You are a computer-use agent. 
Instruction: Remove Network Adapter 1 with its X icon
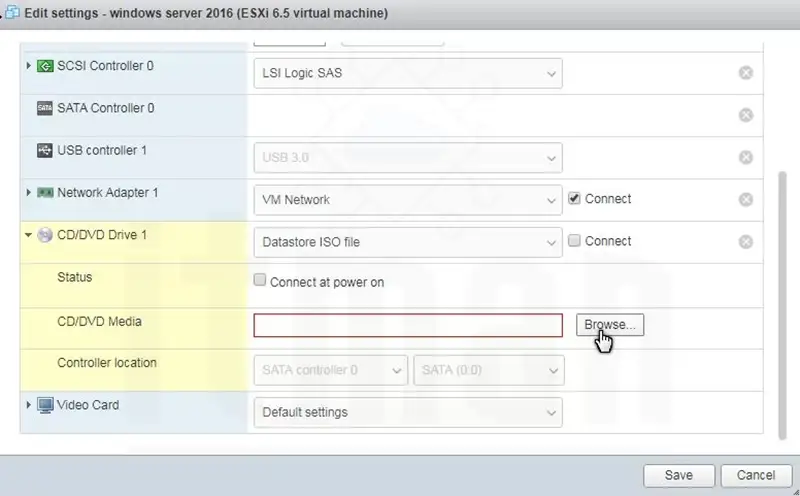tap(745, 200)
